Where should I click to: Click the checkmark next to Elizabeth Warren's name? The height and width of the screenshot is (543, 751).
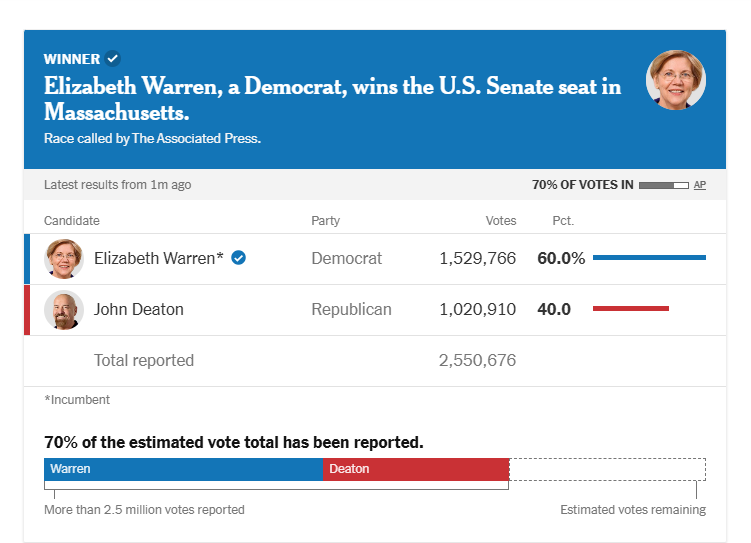(x=239, y=258)
